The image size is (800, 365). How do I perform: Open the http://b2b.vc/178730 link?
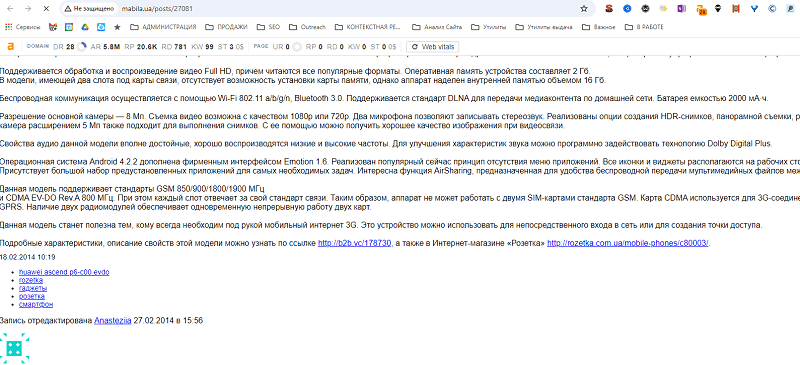click(355, 244)
